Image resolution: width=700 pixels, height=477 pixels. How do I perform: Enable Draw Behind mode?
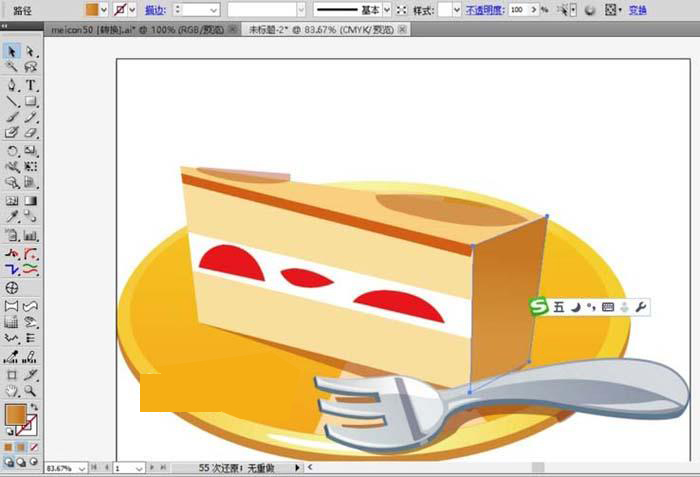[21, 462]
